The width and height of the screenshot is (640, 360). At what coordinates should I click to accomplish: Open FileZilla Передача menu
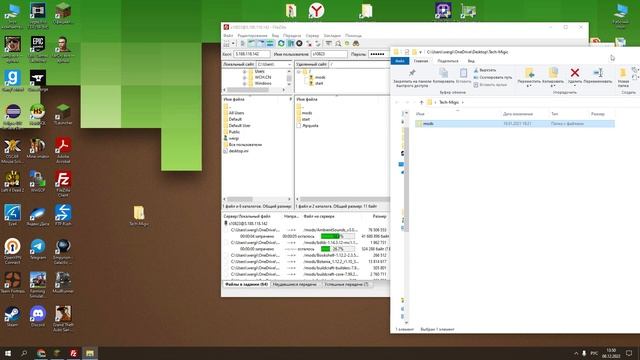coord(292,36)
